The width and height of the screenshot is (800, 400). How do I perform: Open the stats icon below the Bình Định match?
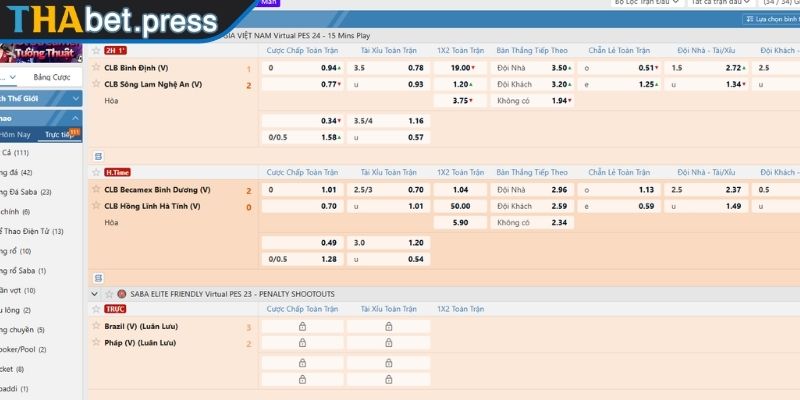[x=98, y=156]
